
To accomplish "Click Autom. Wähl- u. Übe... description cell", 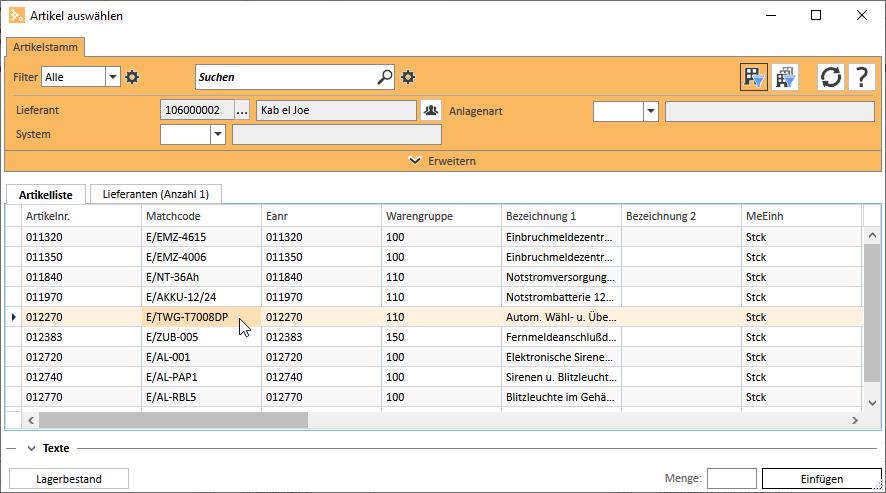I will [561, 317].
